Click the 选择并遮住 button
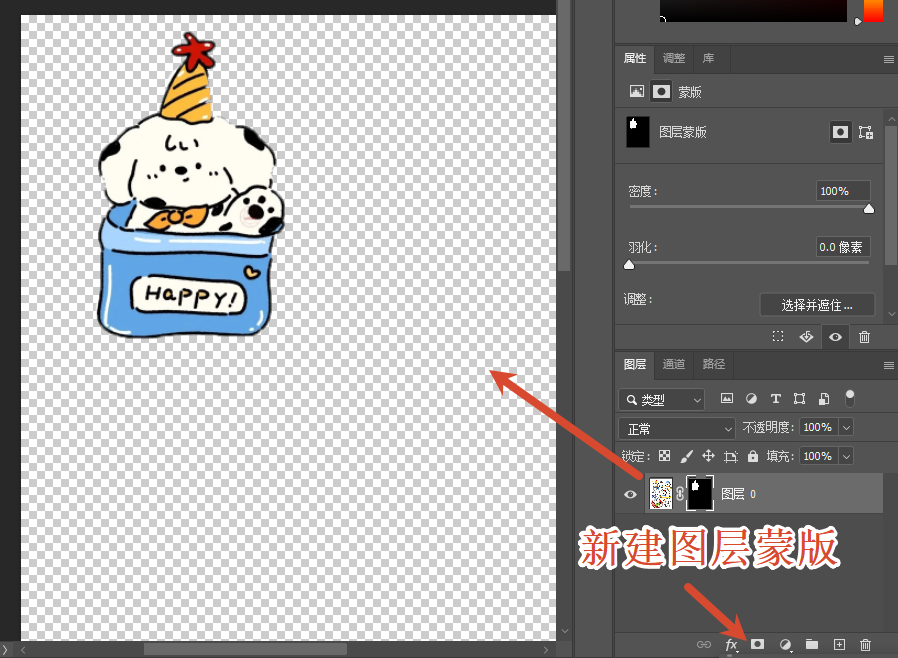Screen dimensions: 898x658 click(817, 304)
